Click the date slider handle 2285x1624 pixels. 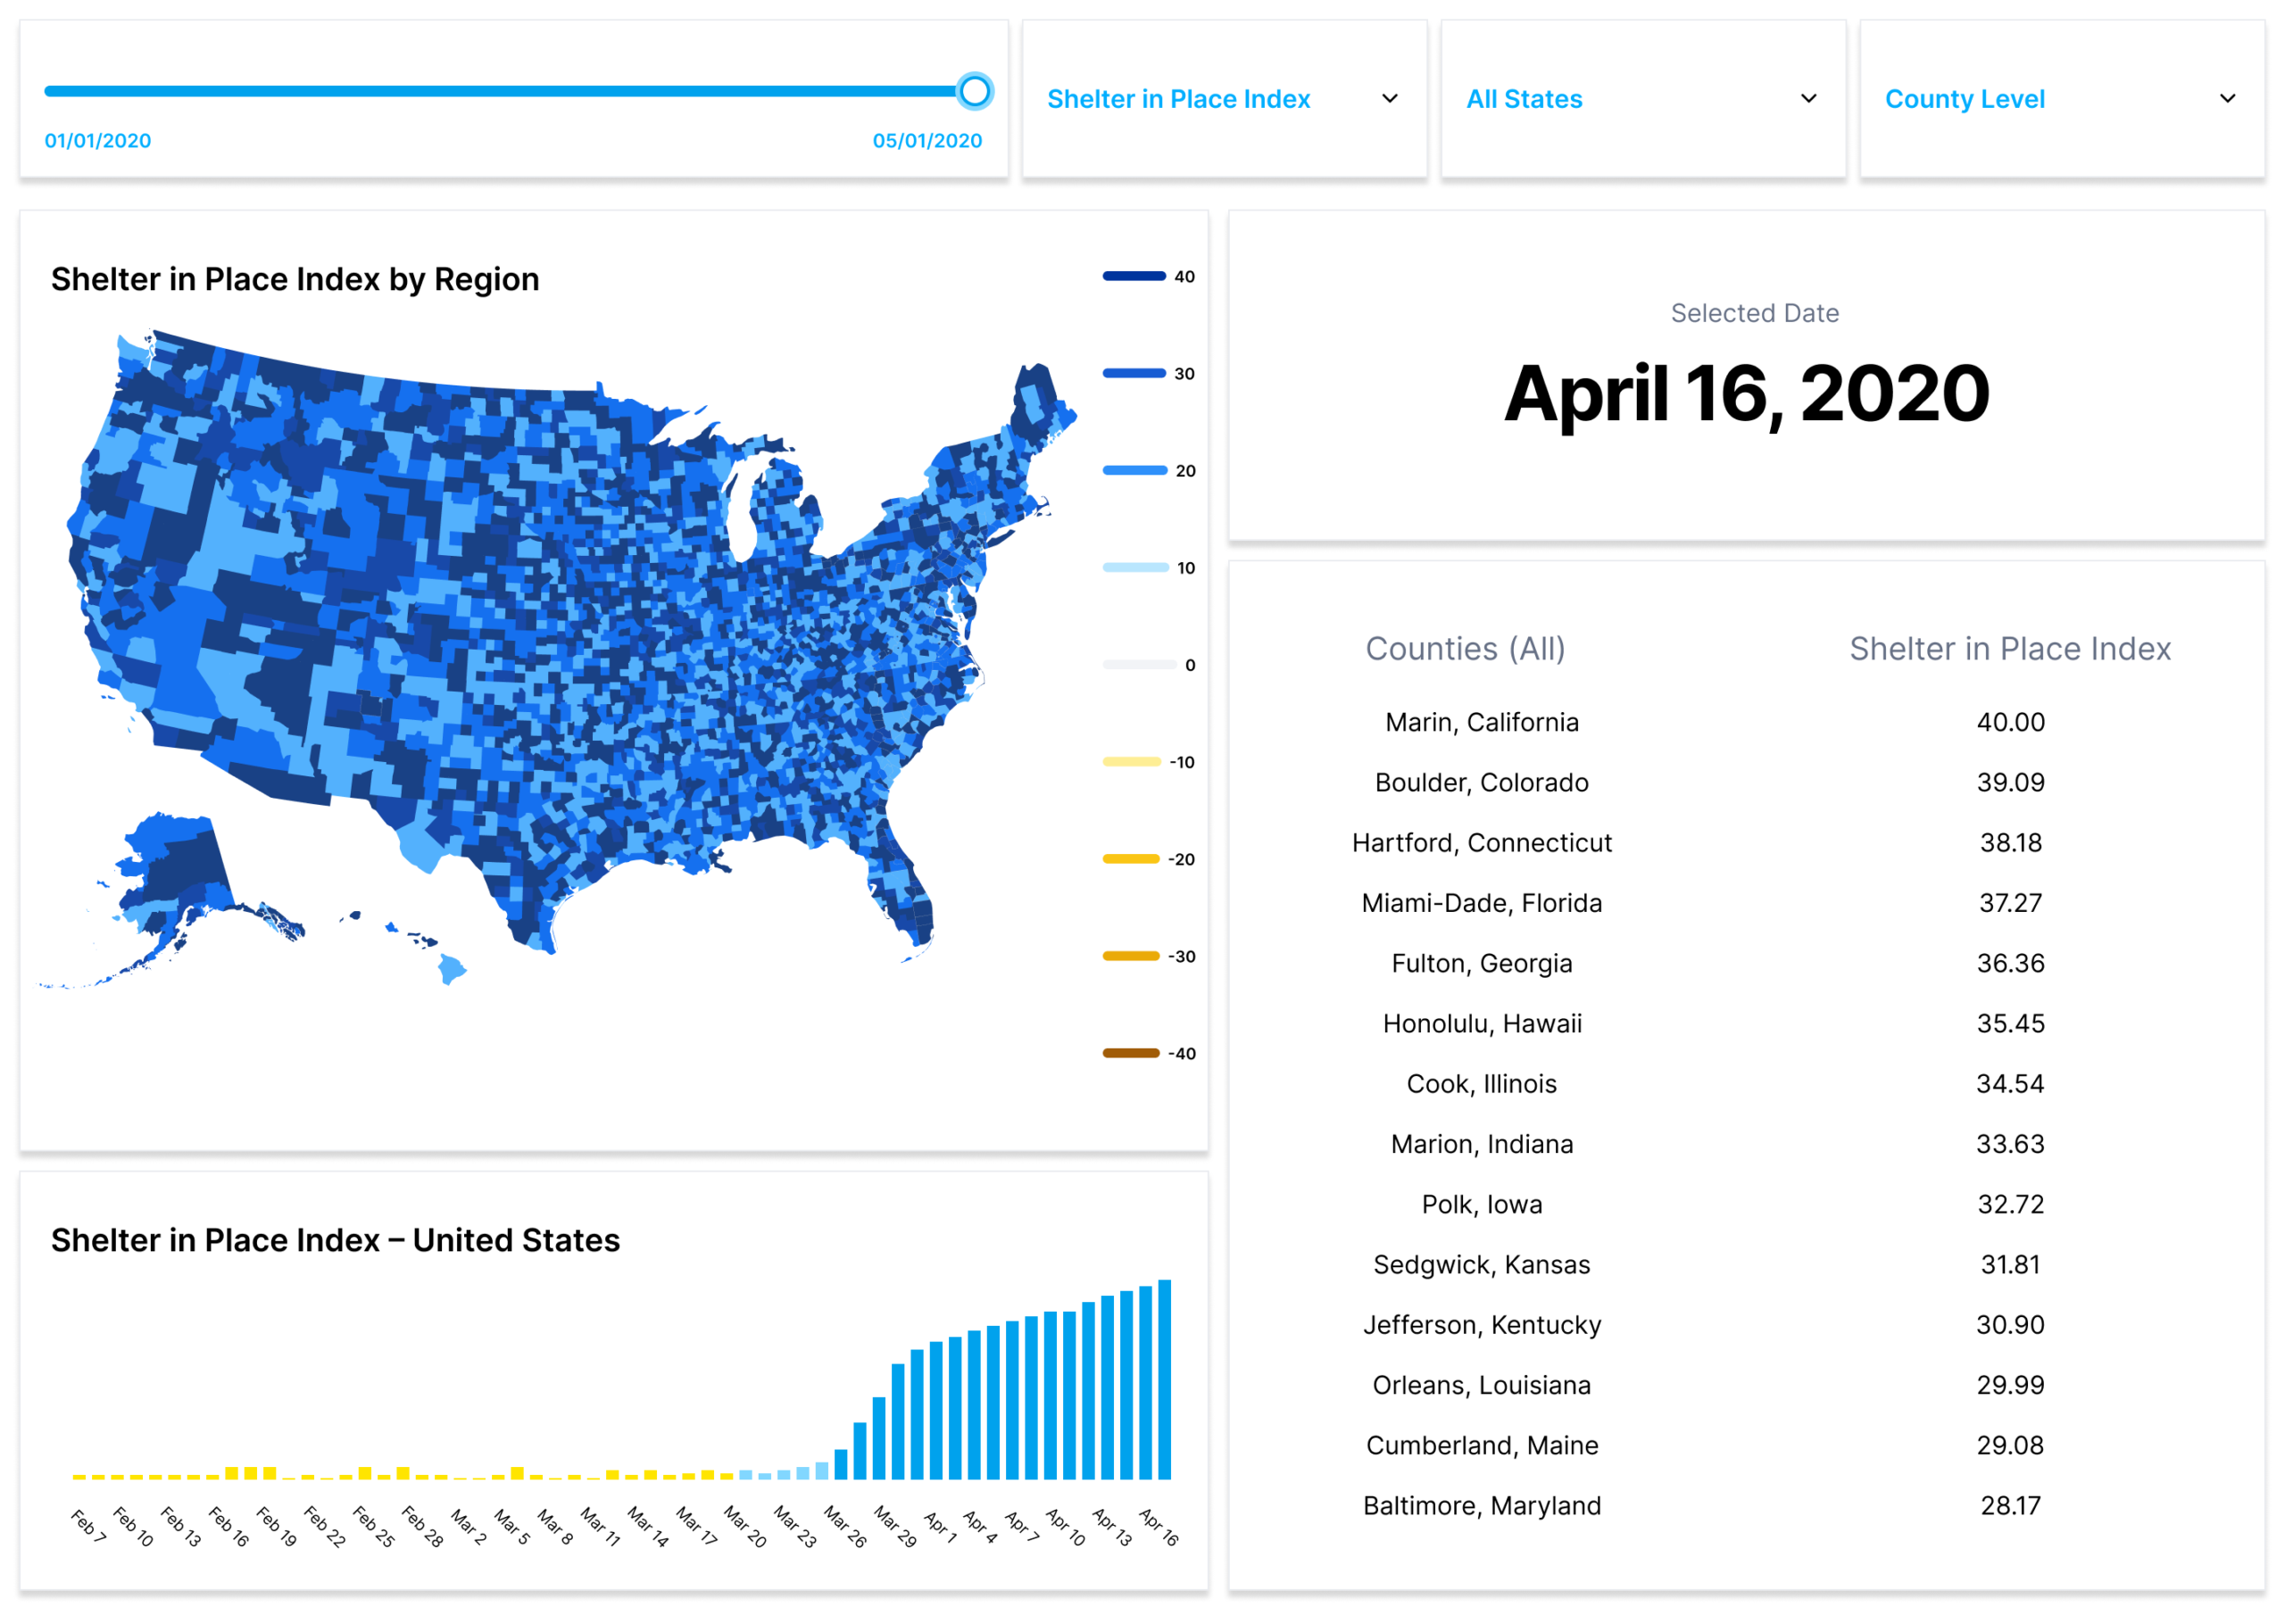[x=974, y=91]
